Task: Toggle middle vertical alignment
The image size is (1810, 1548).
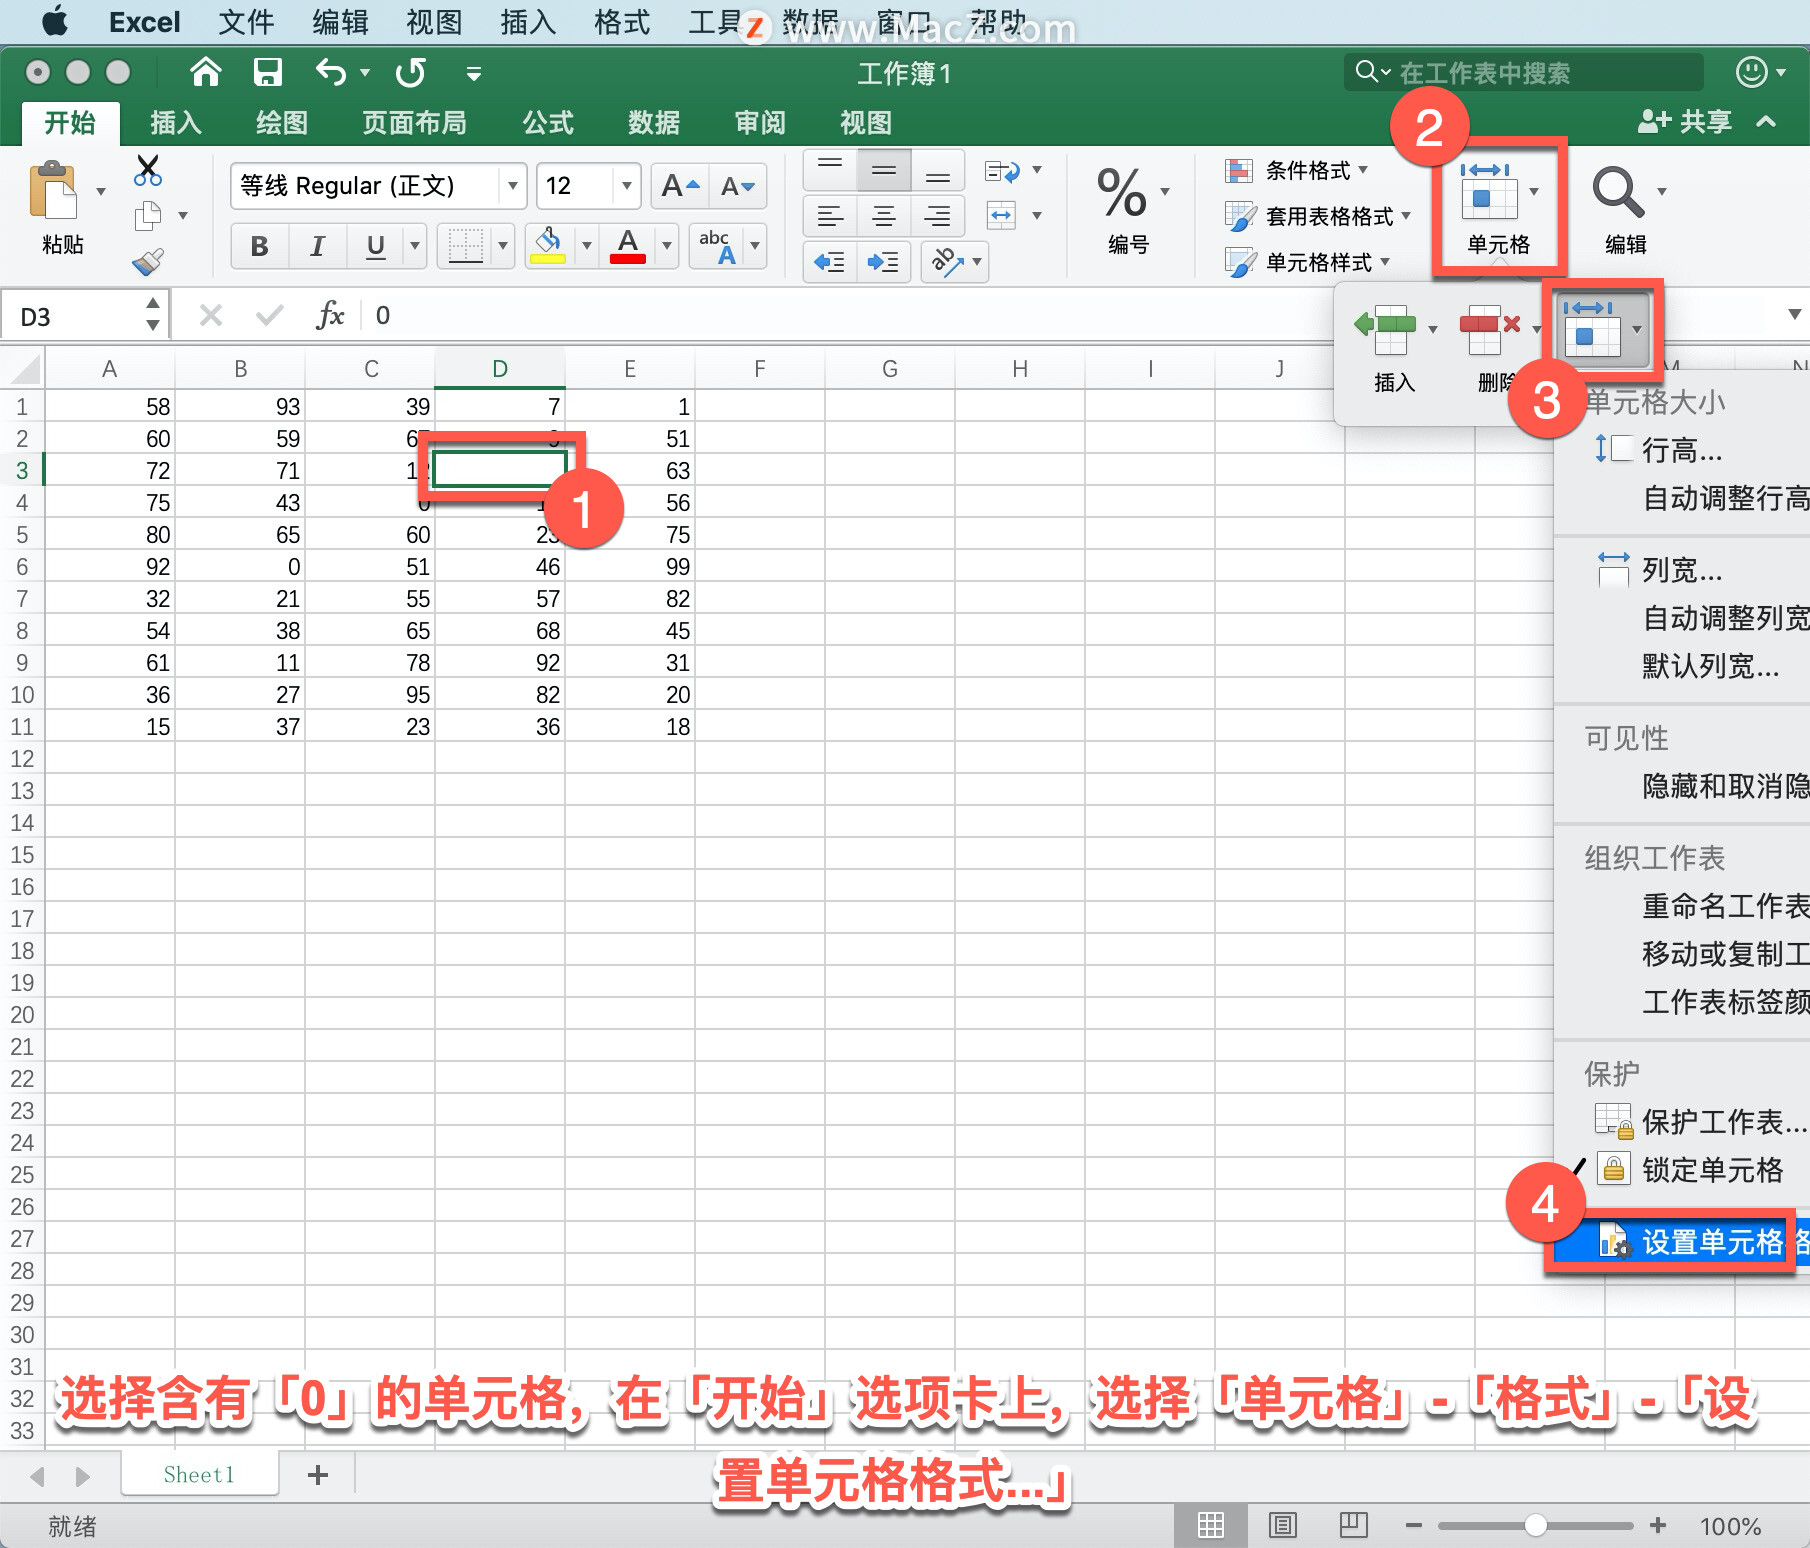Action: tap(884, 170)
